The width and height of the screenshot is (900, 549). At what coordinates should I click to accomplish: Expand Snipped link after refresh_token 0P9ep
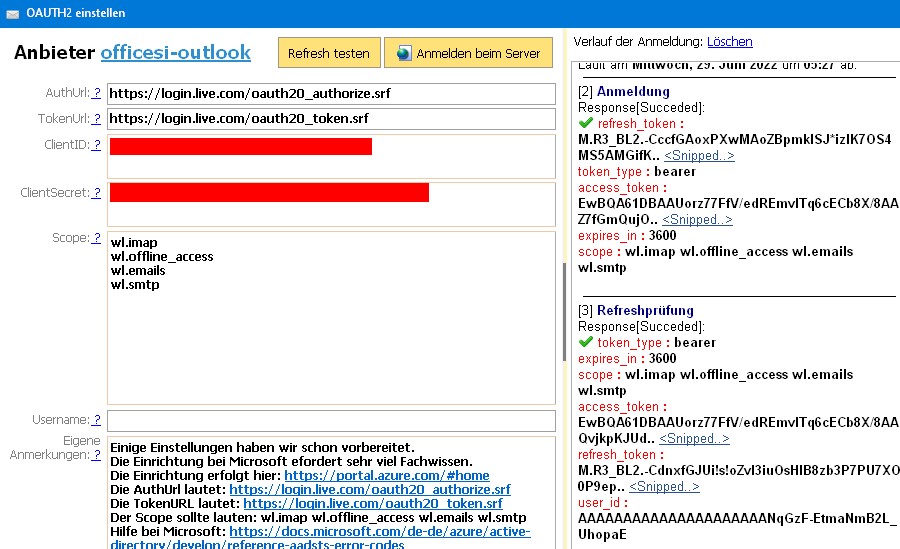664,486
